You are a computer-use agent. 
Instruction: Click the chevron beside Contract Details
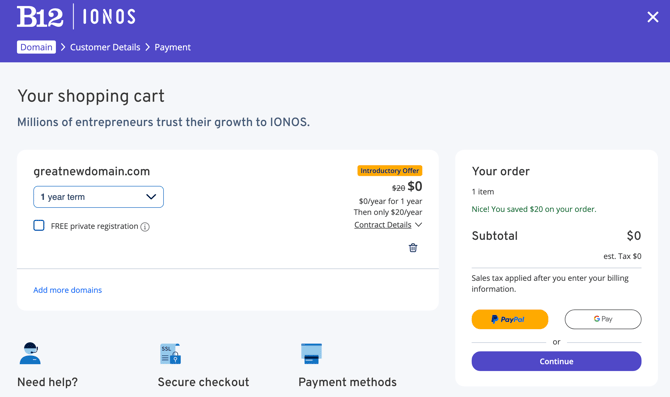click(419, 225)
